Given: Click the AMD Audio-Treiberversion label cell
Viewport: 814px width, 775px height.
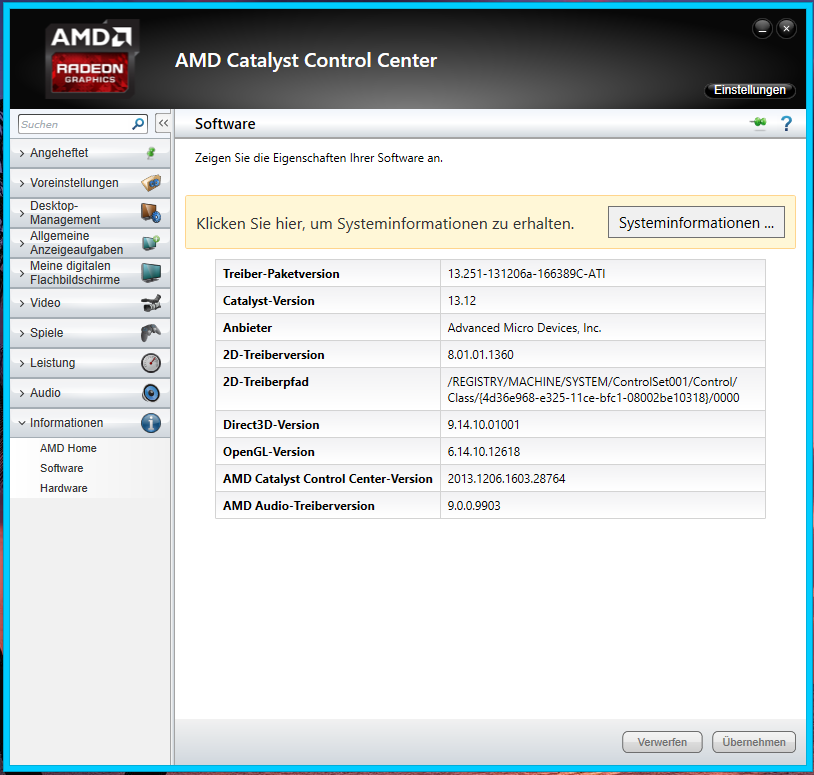Looking at the screenshot, I should (328, 506).
